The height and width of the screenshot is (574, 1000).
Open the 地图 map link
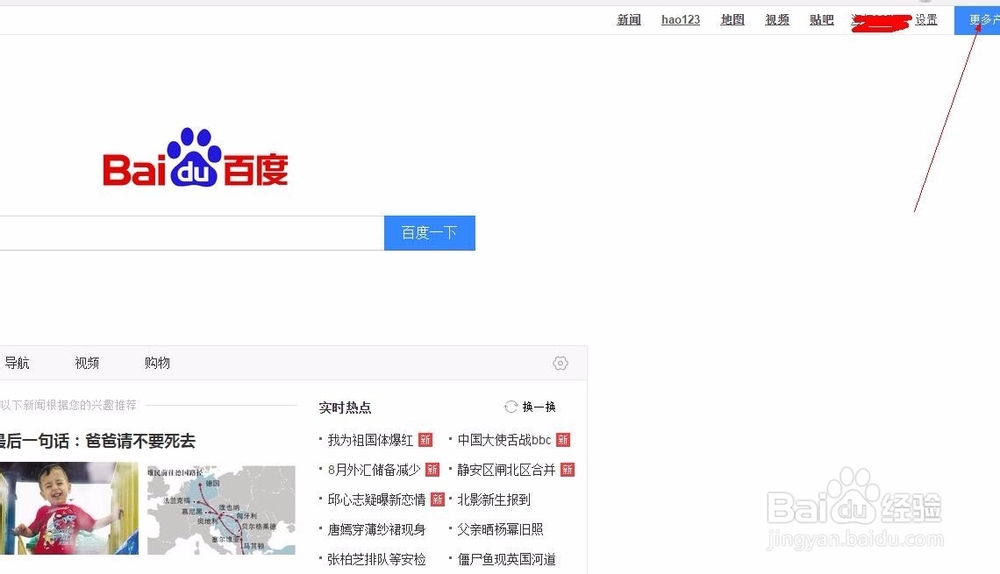[x=733, y=20]
